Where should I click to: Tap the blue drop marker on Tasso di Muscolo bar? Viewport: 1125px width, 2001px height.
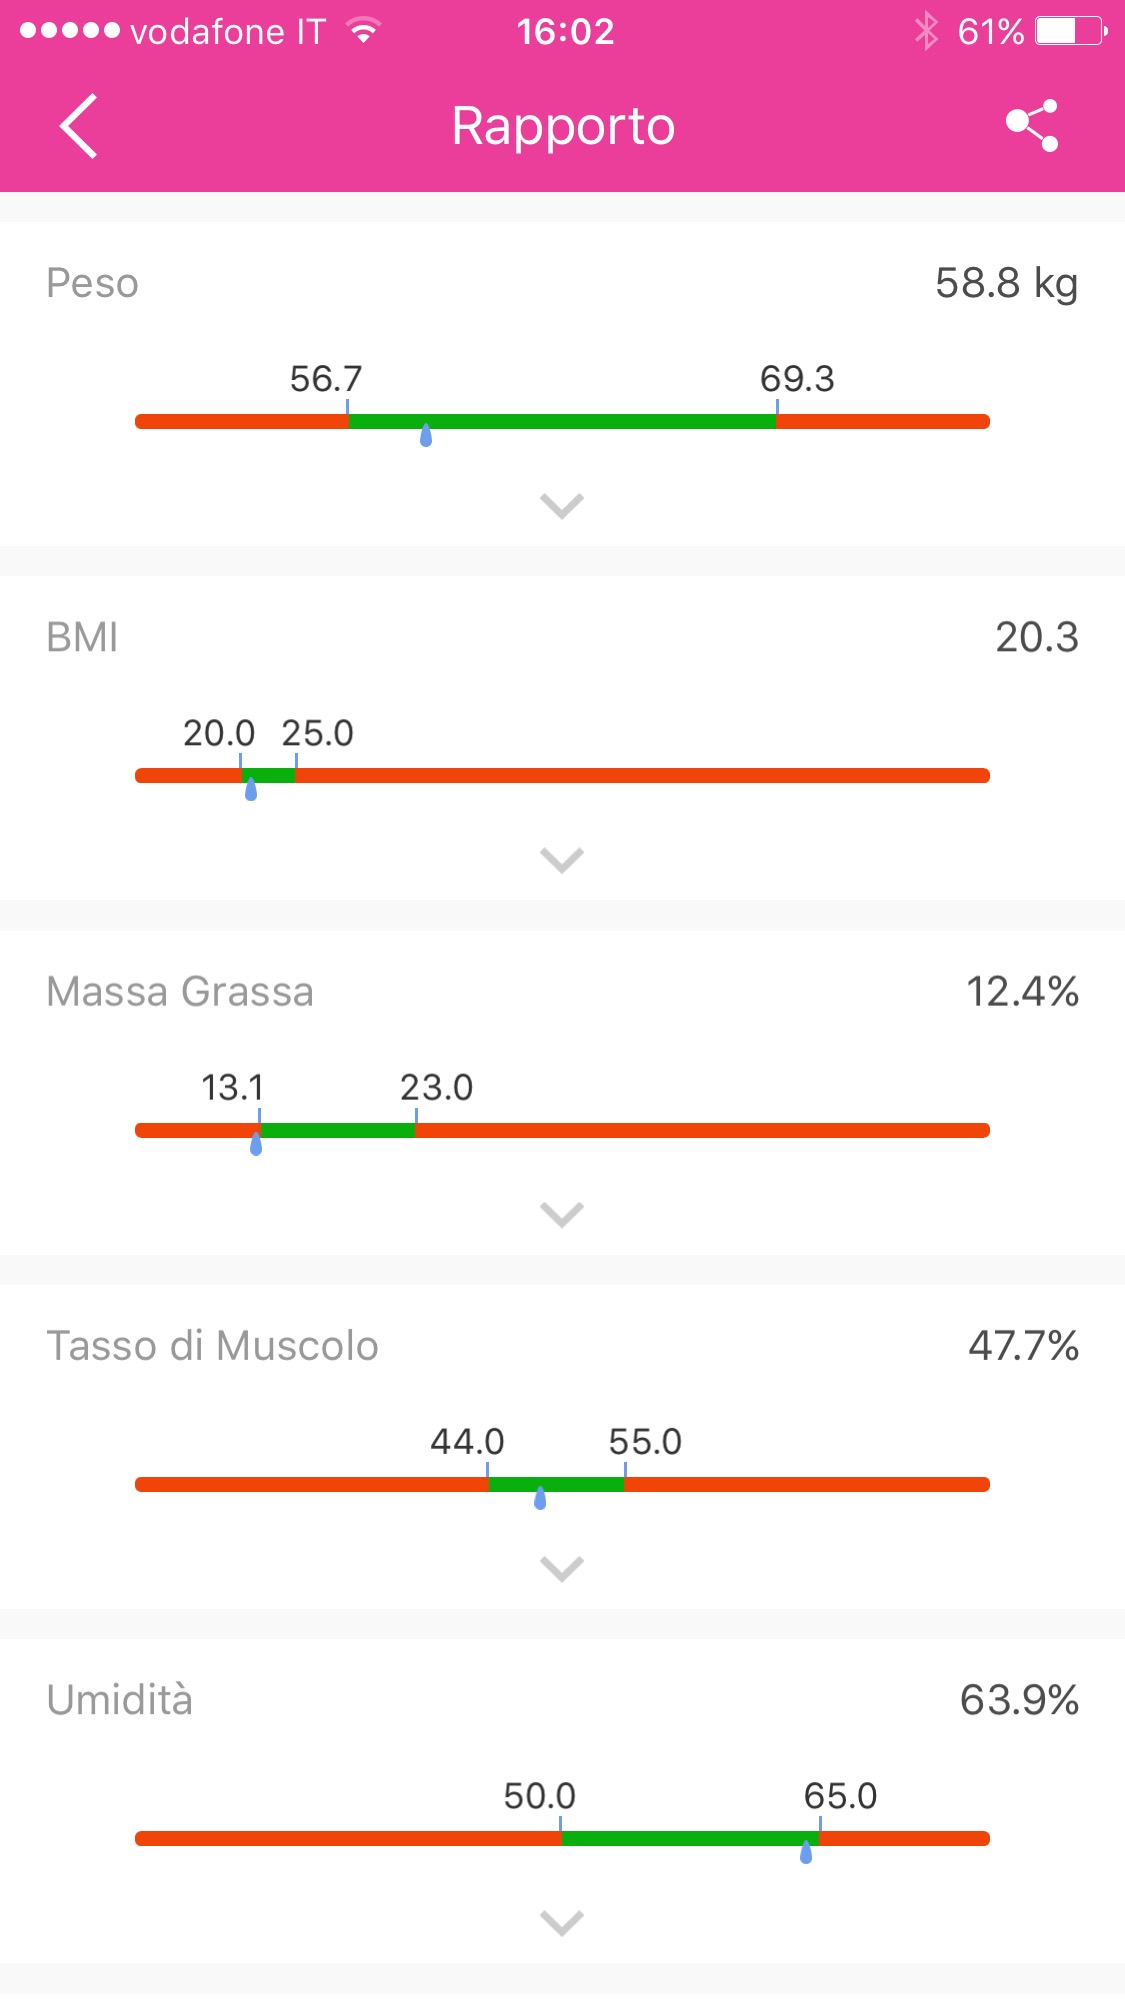pyautogui.click(x=540, y=1498)
